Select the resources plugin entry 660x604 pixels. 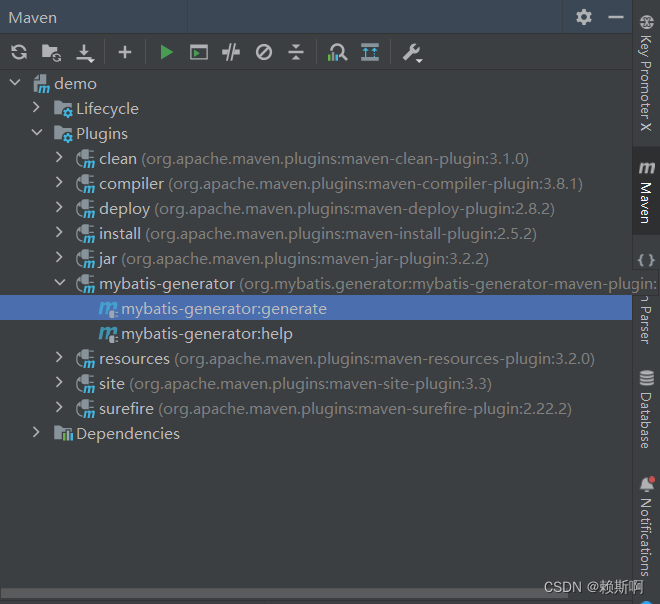(316, 359)
